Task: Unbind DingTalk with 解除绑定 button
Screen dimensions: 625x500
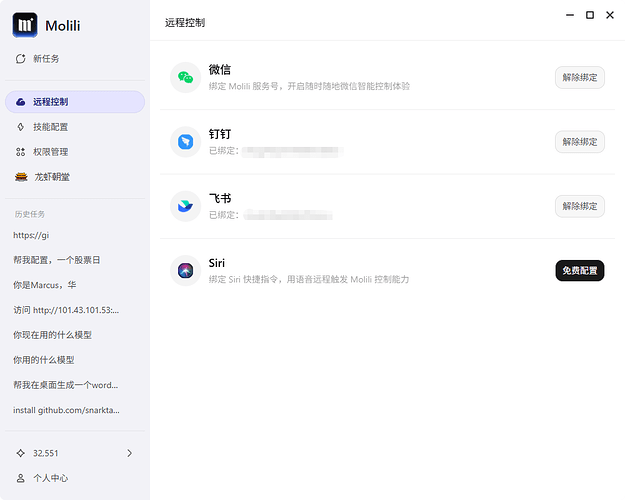Action: [x=580, y=142]
